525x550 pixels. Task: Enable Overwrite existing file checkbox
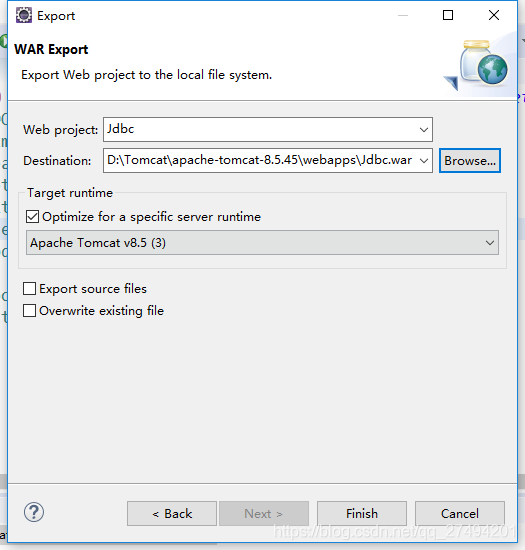tap(29, 311)
